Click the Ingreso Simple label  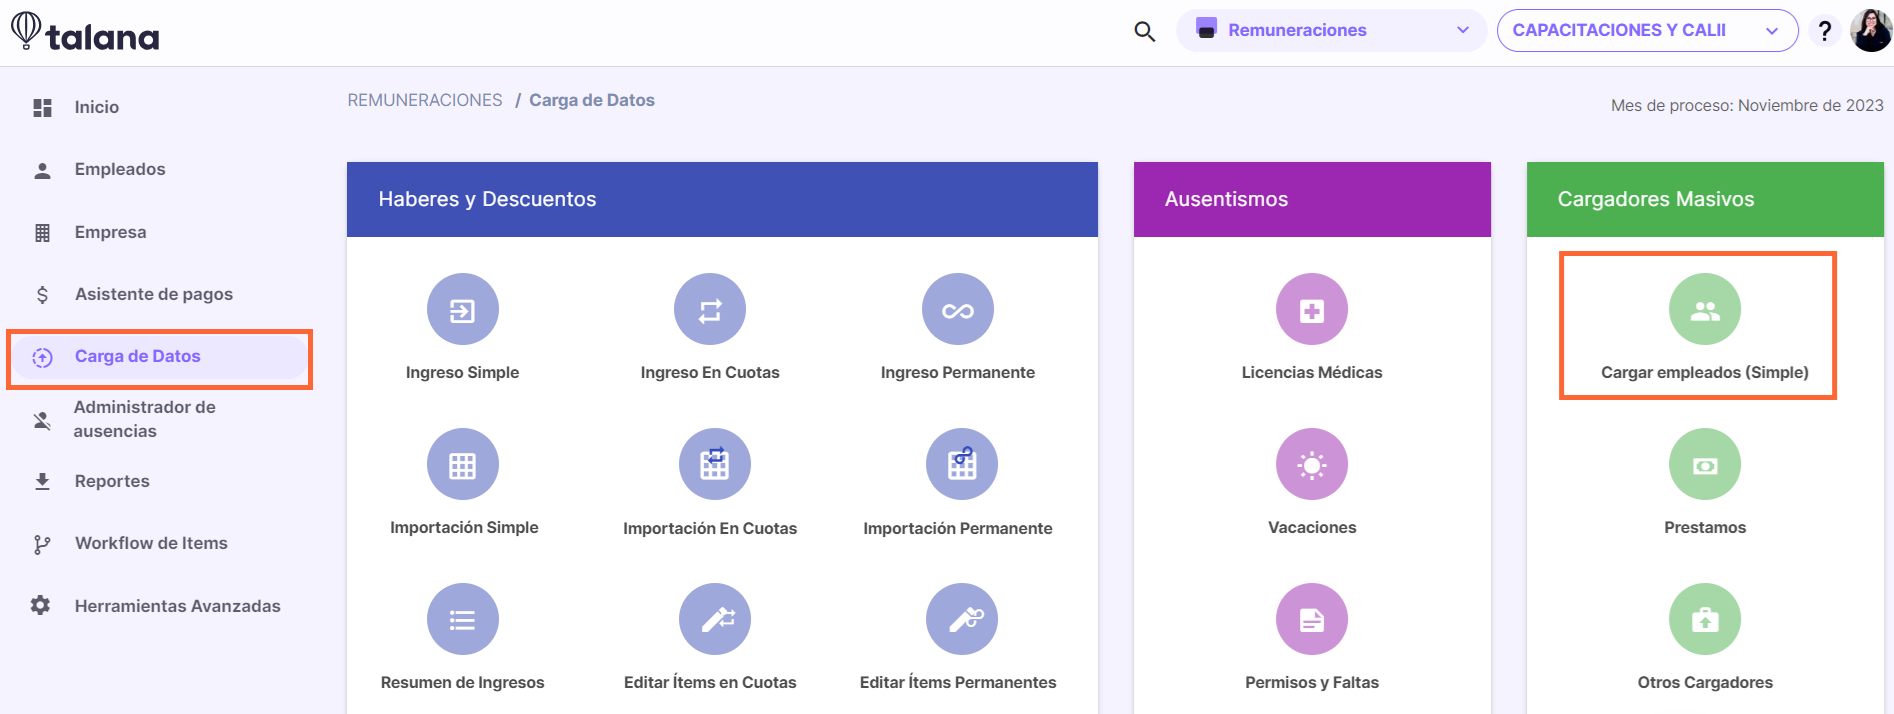[x=462, y=372]
